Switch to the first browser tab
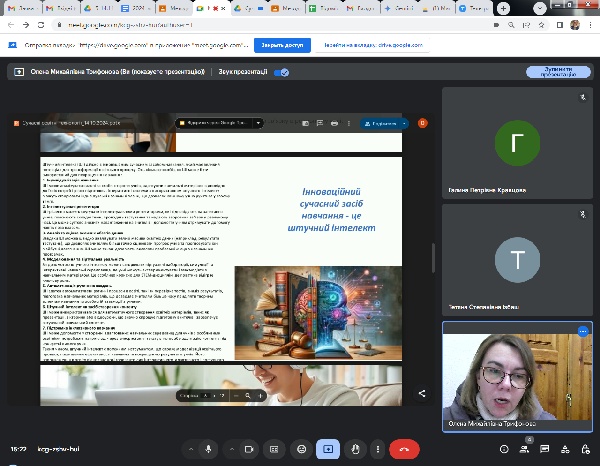The height and width of the screenshot is (466, 600). (20, 8)
